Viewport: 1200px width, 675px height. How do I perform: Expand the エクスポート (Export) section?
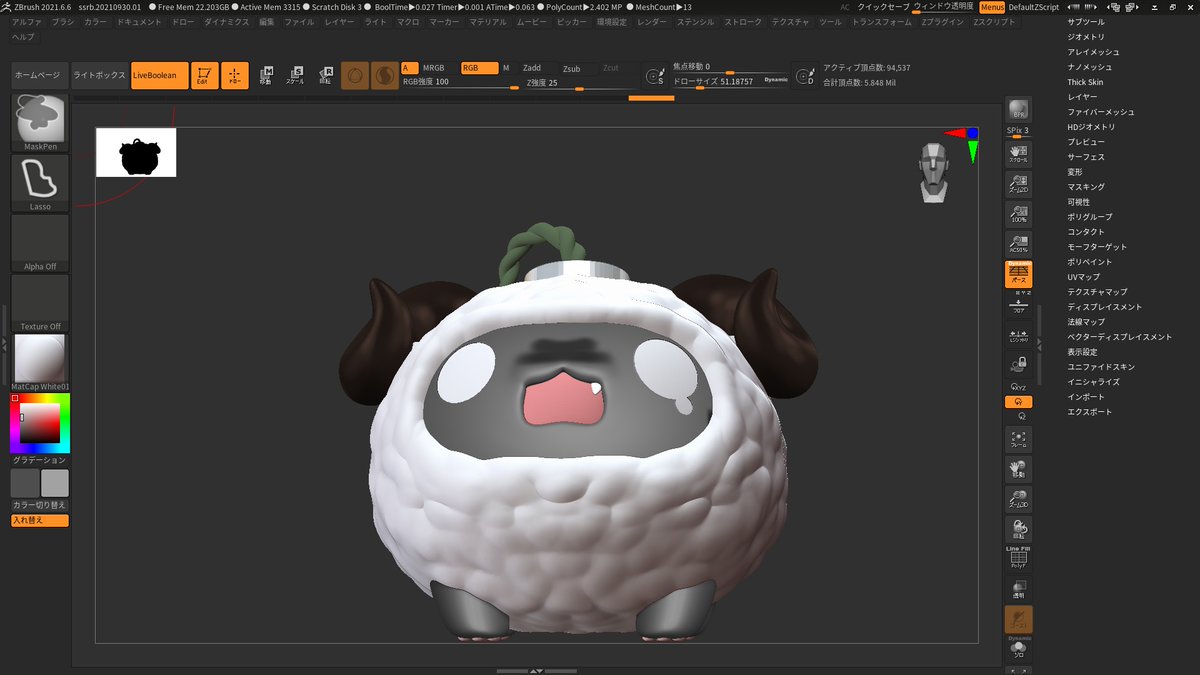(x=1089, y=411)
